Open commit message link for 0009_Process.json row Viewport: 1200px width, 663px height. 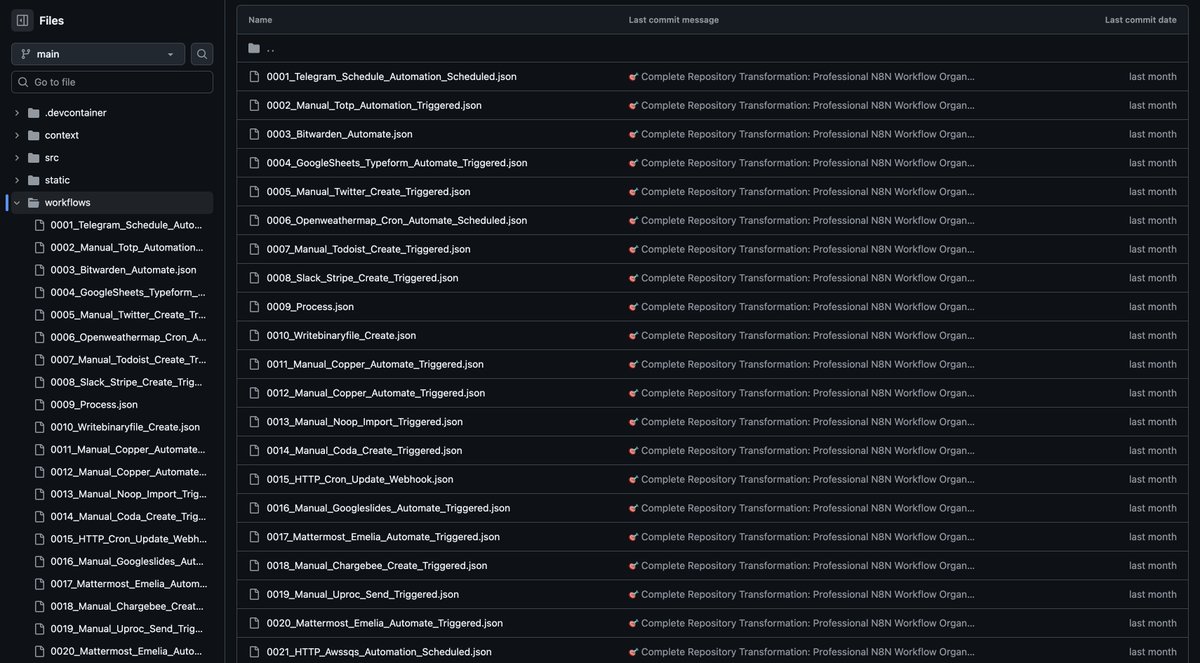click(x=802, y=307)
